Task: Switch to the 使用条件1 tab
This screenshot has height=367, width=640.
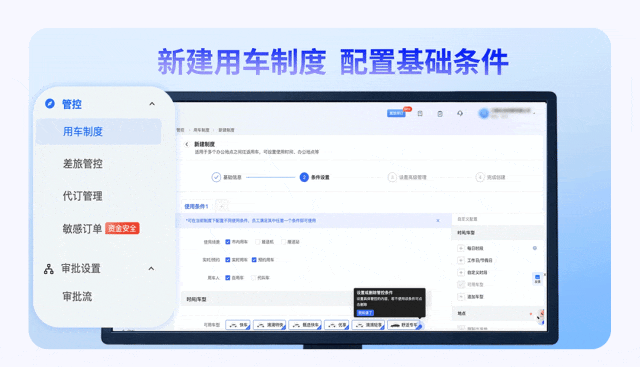Action: [196, 206]
